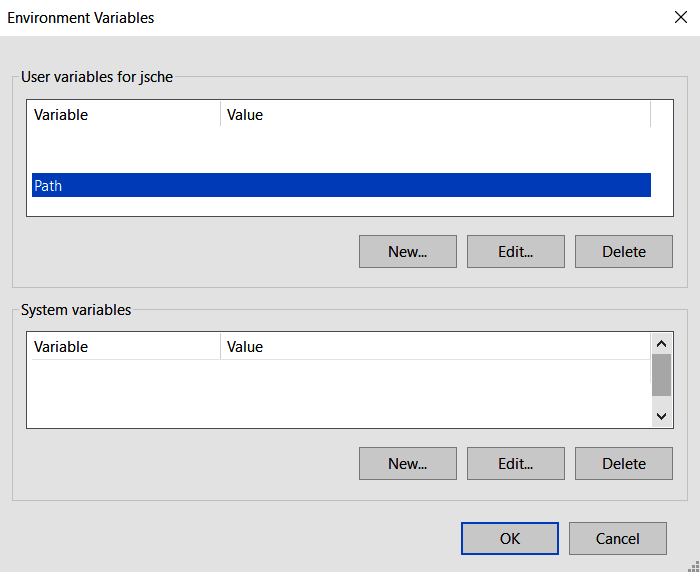
Task: Click Delete under System variables
Action: [623, 464]
